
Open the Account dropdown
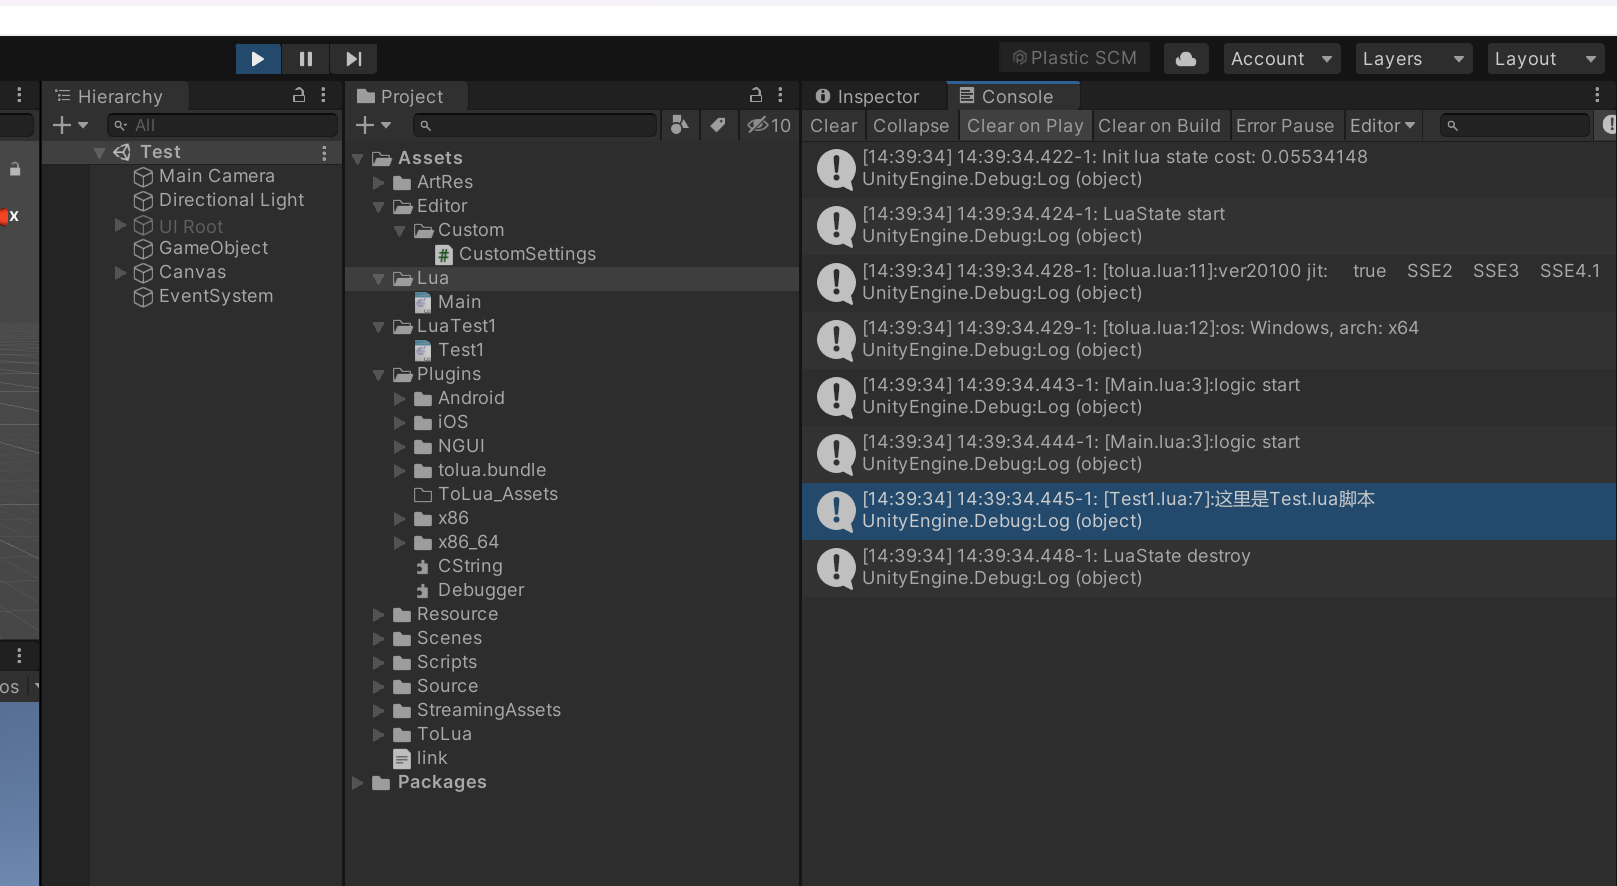[x=1282, y=59]
